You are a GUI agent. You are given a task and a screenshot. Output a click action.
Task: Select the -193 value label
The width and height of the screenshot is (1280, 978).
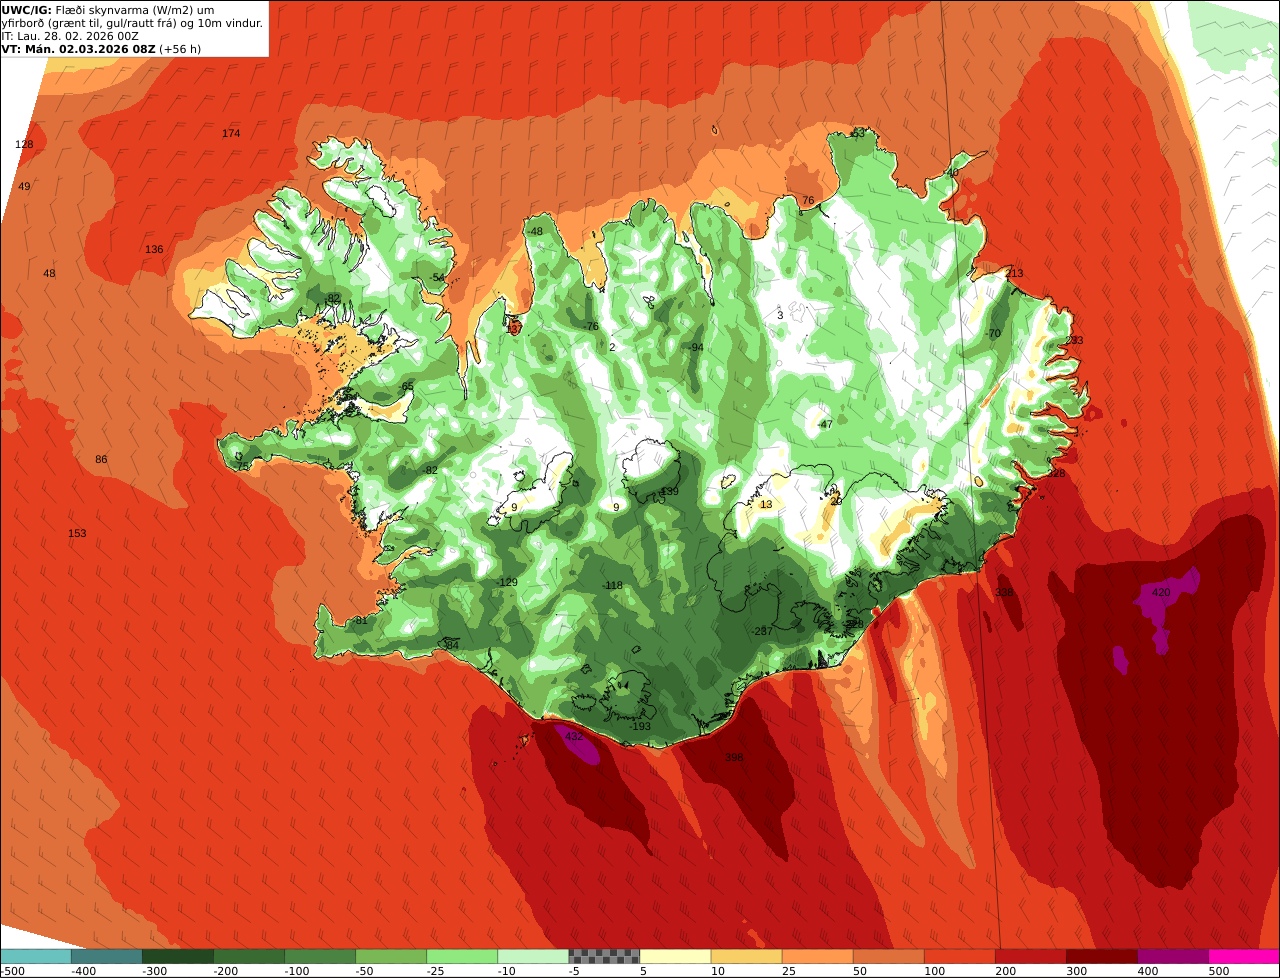pos(640,726)
